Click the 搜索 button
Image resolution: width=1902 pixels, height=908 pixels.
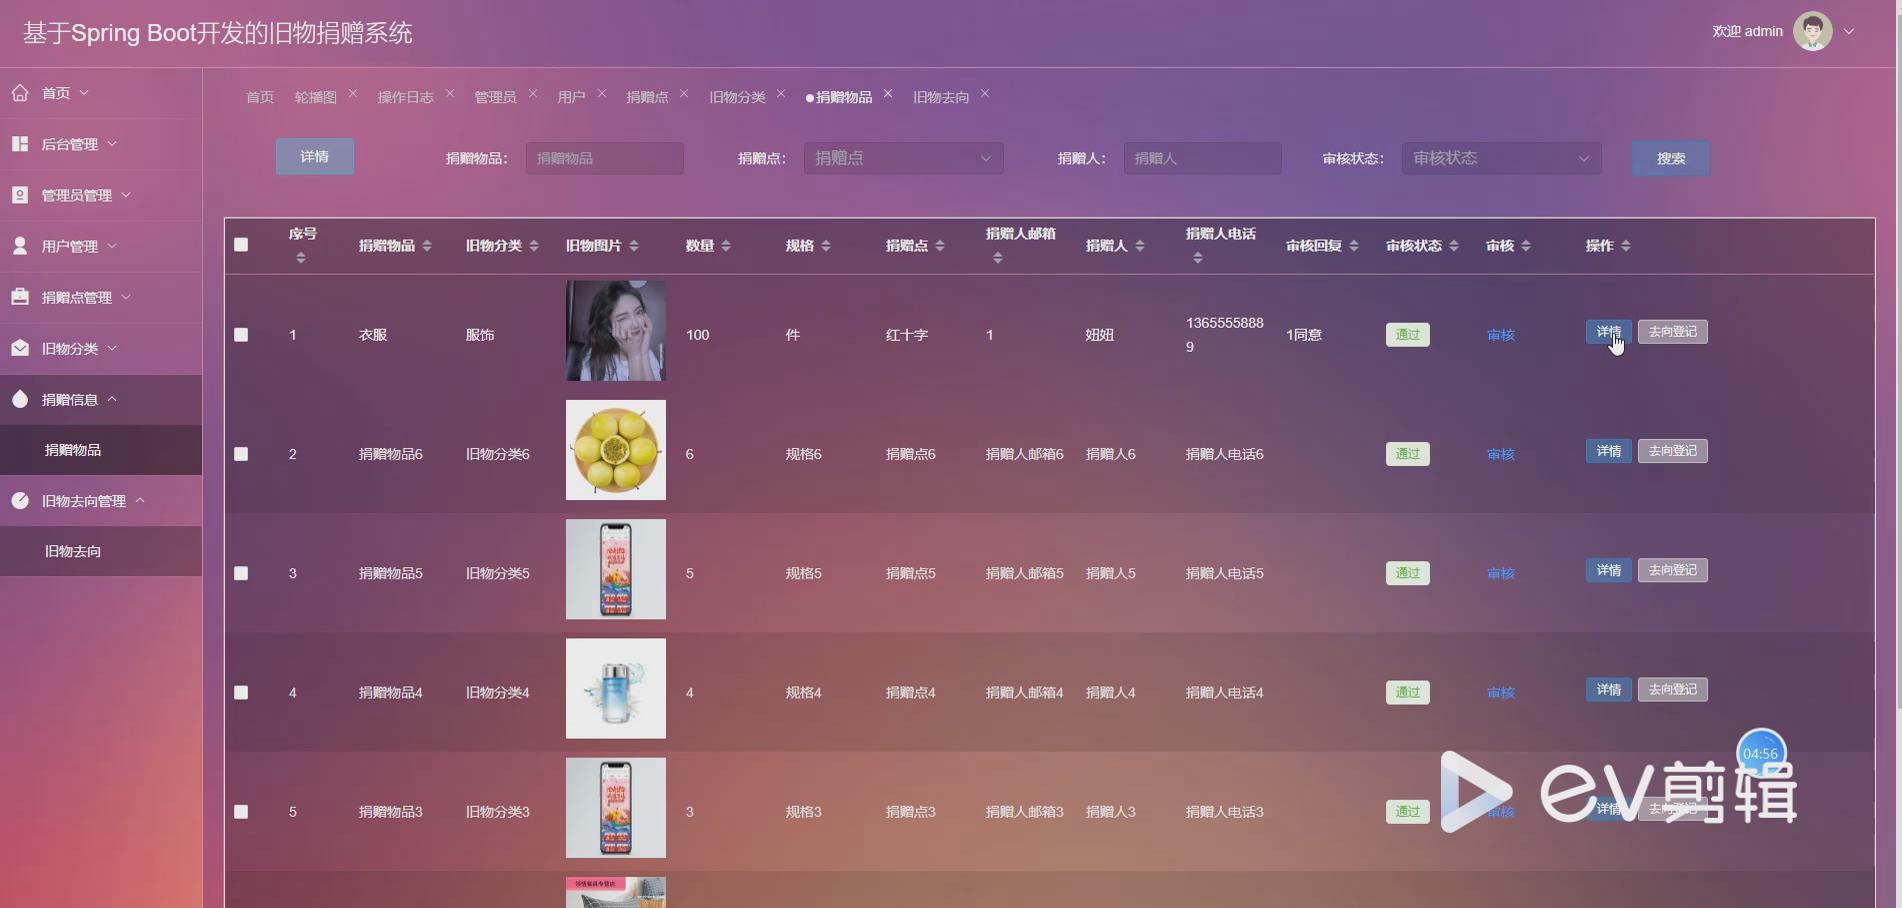point(1668,157)
